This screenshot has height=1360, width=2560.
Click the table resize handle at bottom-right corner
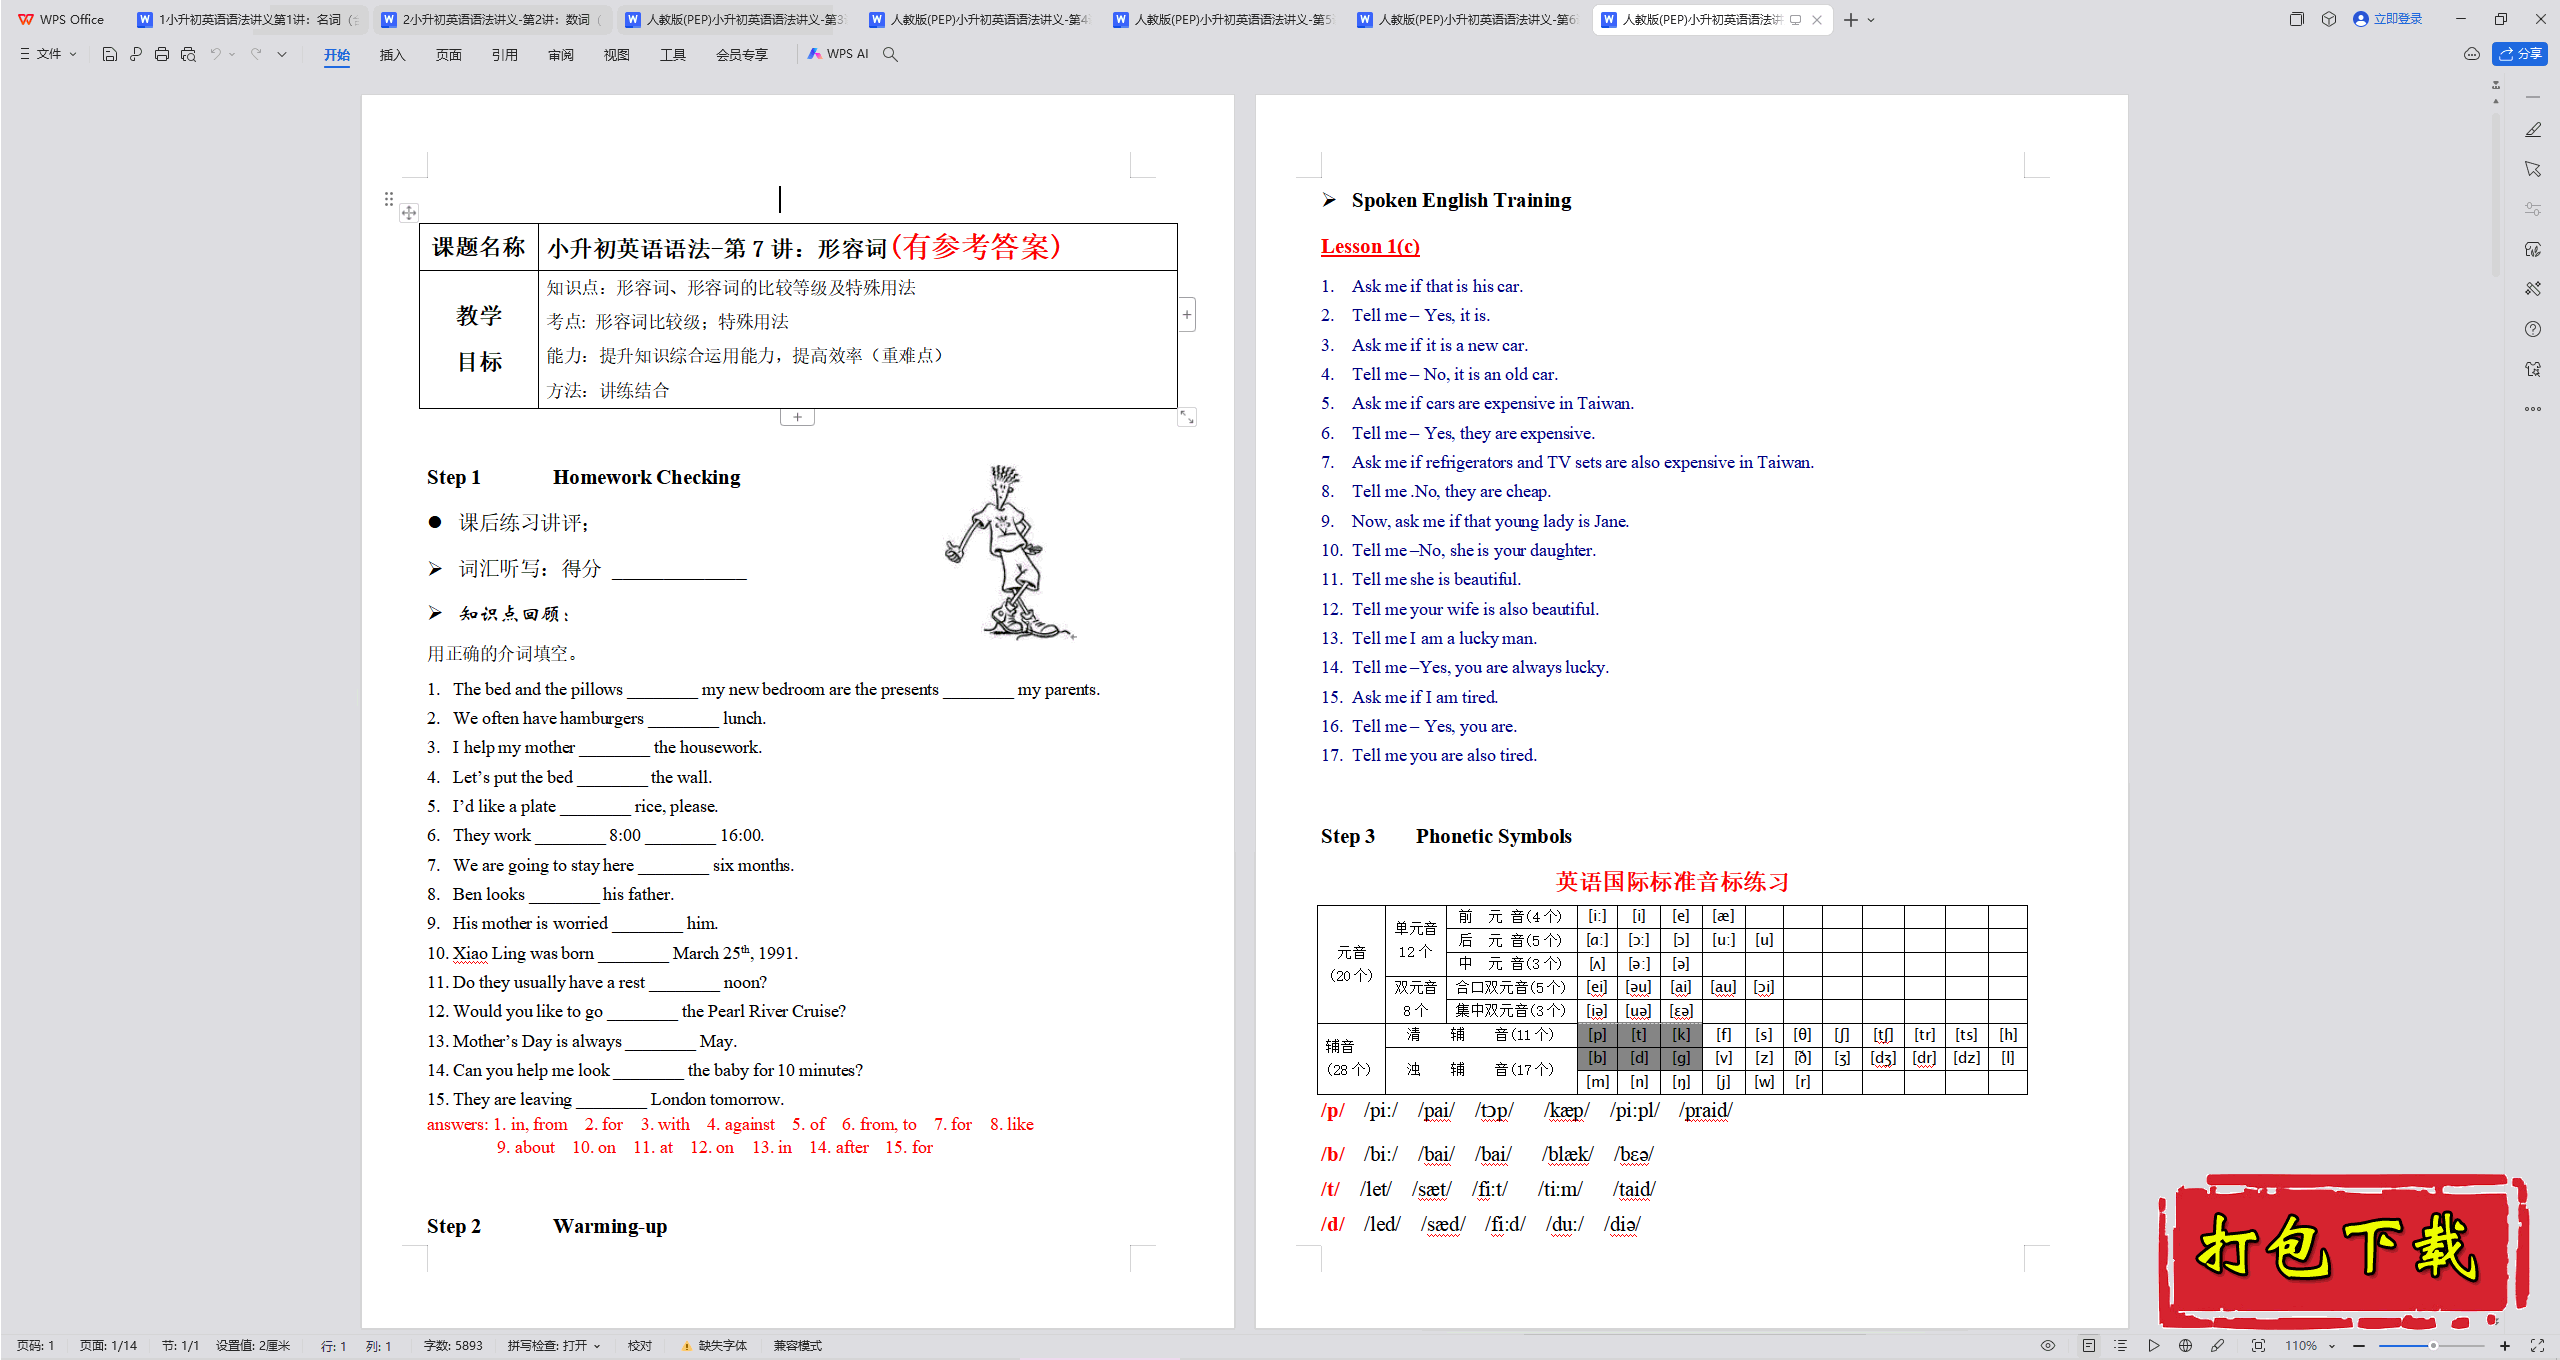[x=1187, y=417]
